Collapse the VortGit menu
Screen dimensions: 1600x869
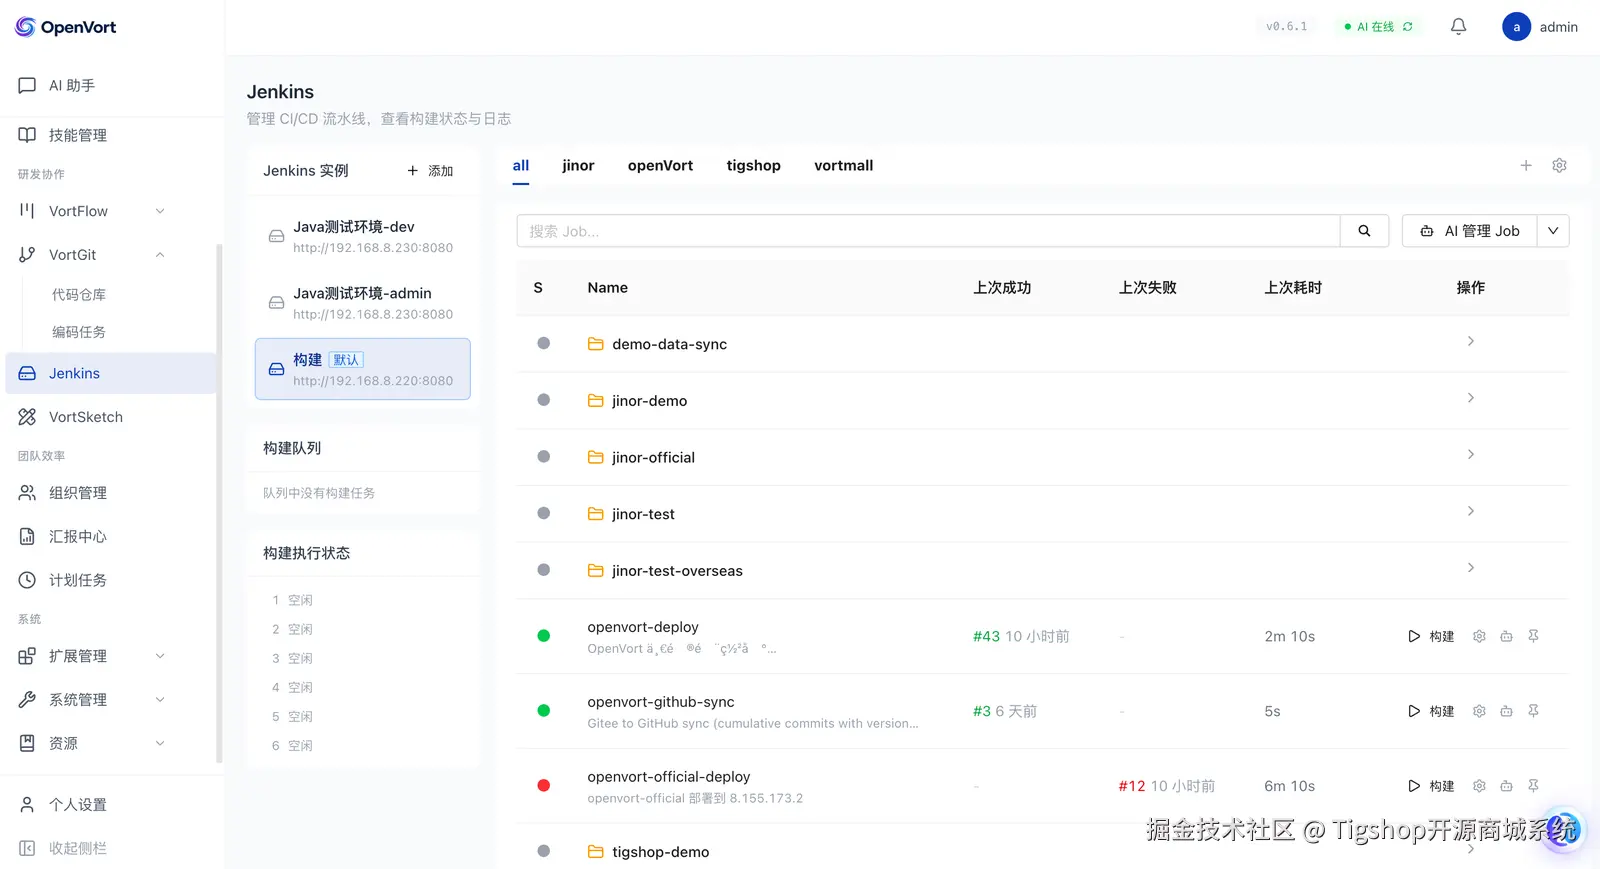coord(110,255)
